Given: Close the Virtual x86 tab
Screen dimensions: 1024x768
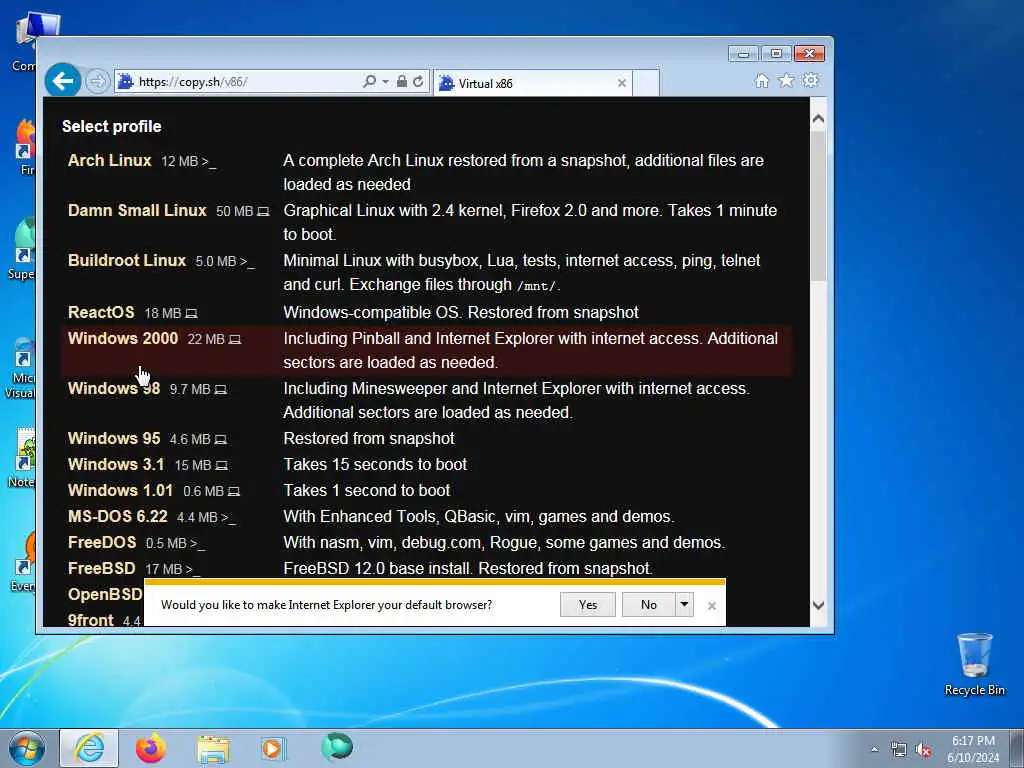Looking at the screenshot, I should click(x=622, y=83).
